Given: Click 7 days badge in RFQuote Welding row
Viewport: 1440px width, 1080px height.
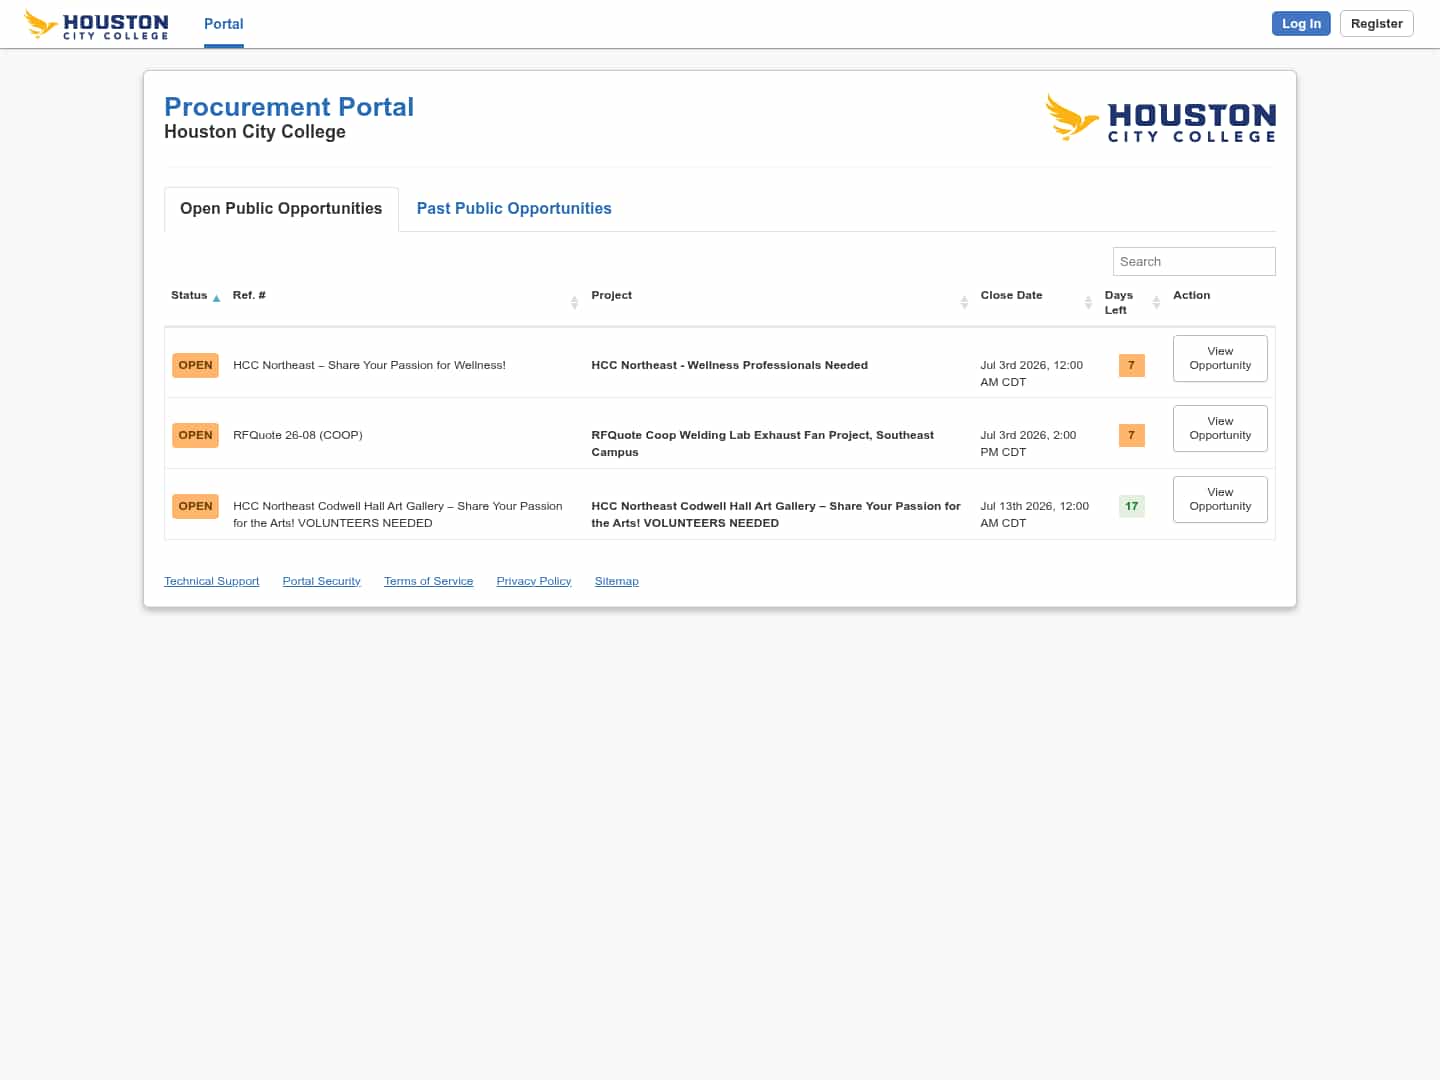Looking at the screenshot, I should point(1131,435).
